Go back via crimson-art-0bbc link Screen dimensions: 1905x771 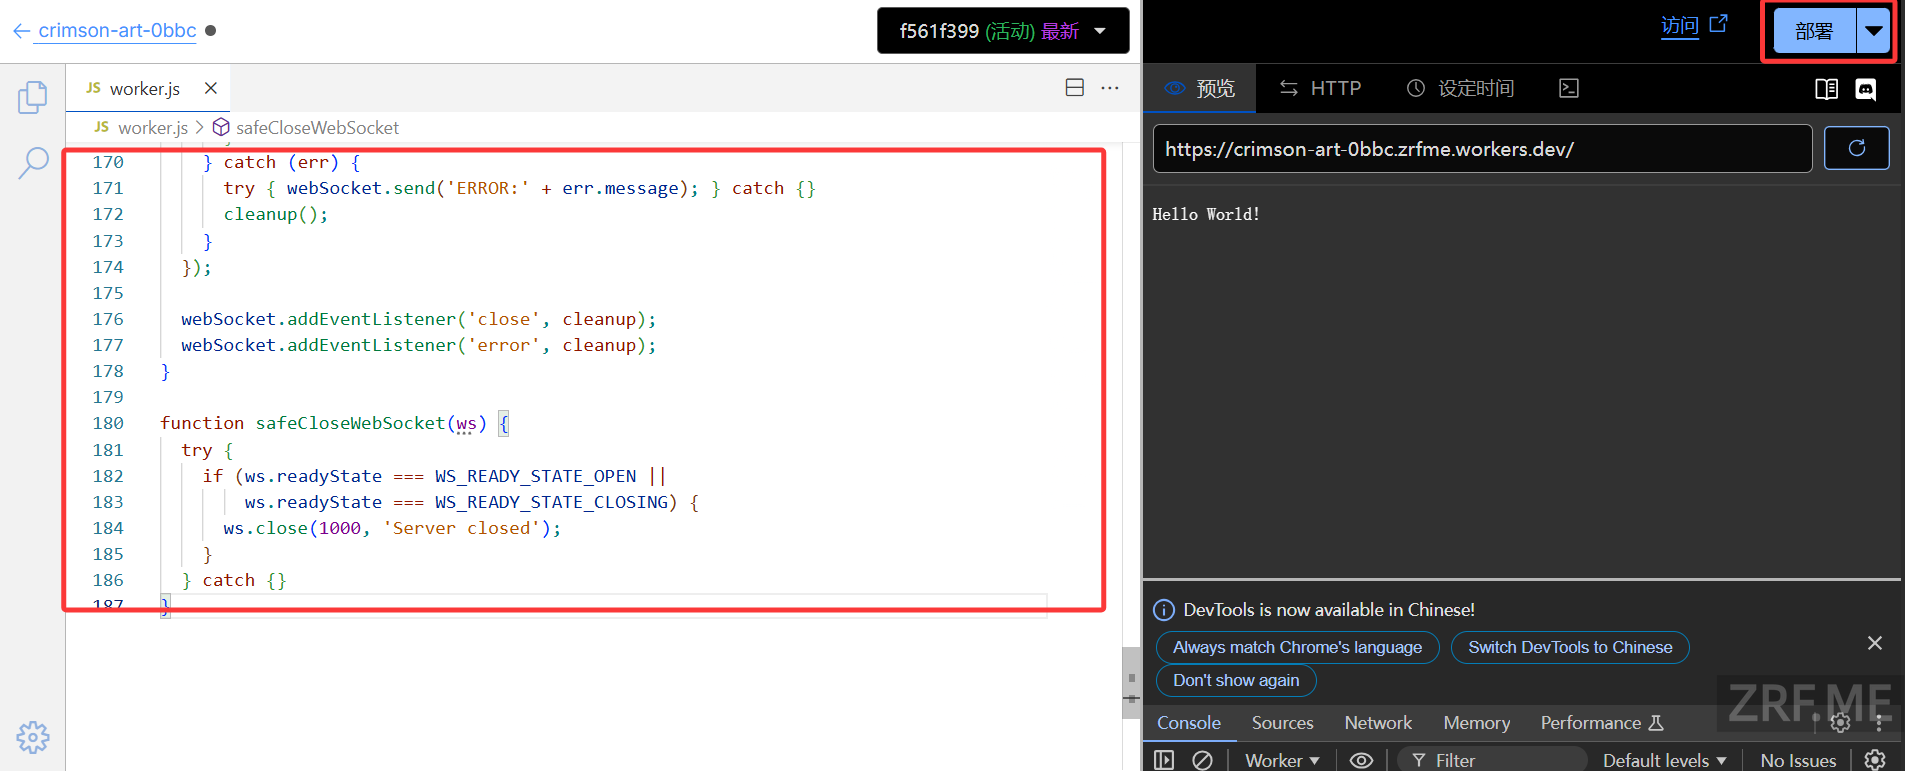117,30
